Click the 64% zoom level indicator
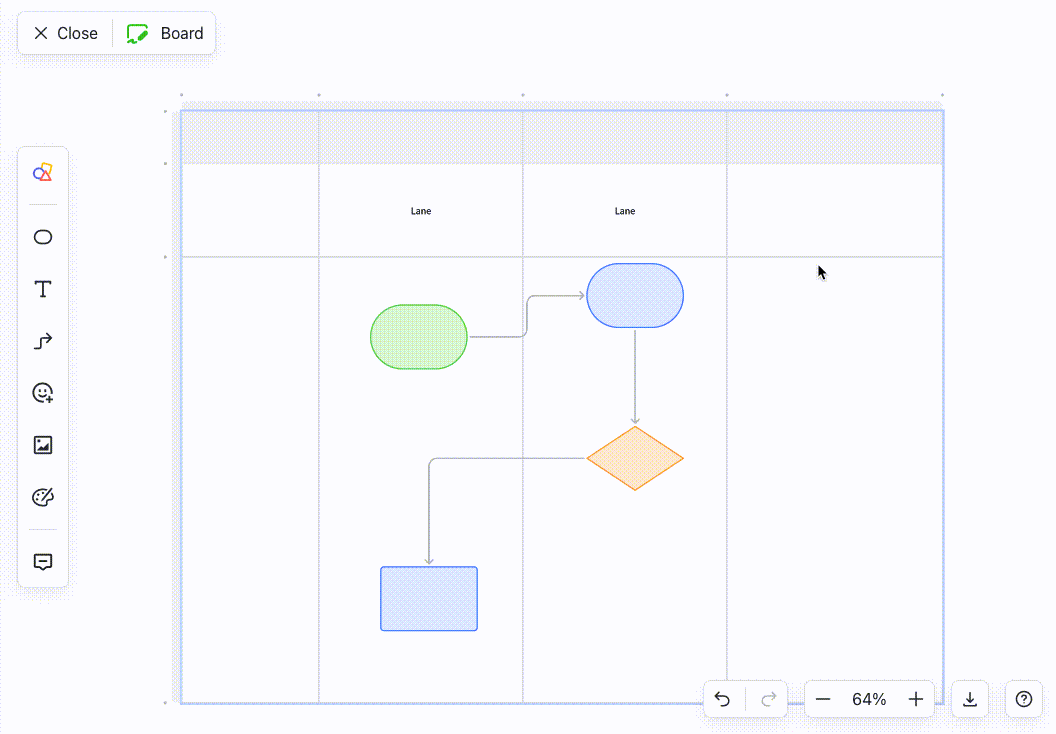This screenshot has width=1056, height=734. (869, 699)
